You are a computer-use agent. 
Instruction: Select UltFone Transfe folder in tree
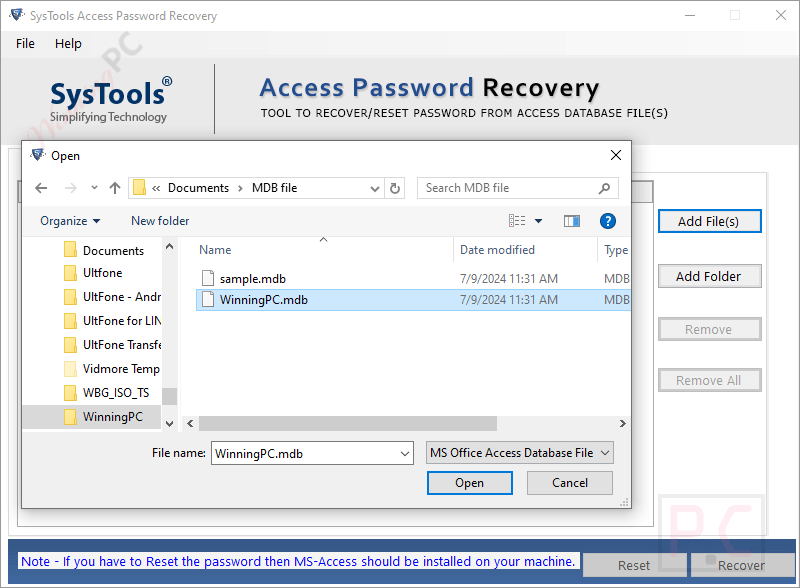pyautogui.click(x=112, y=345)
